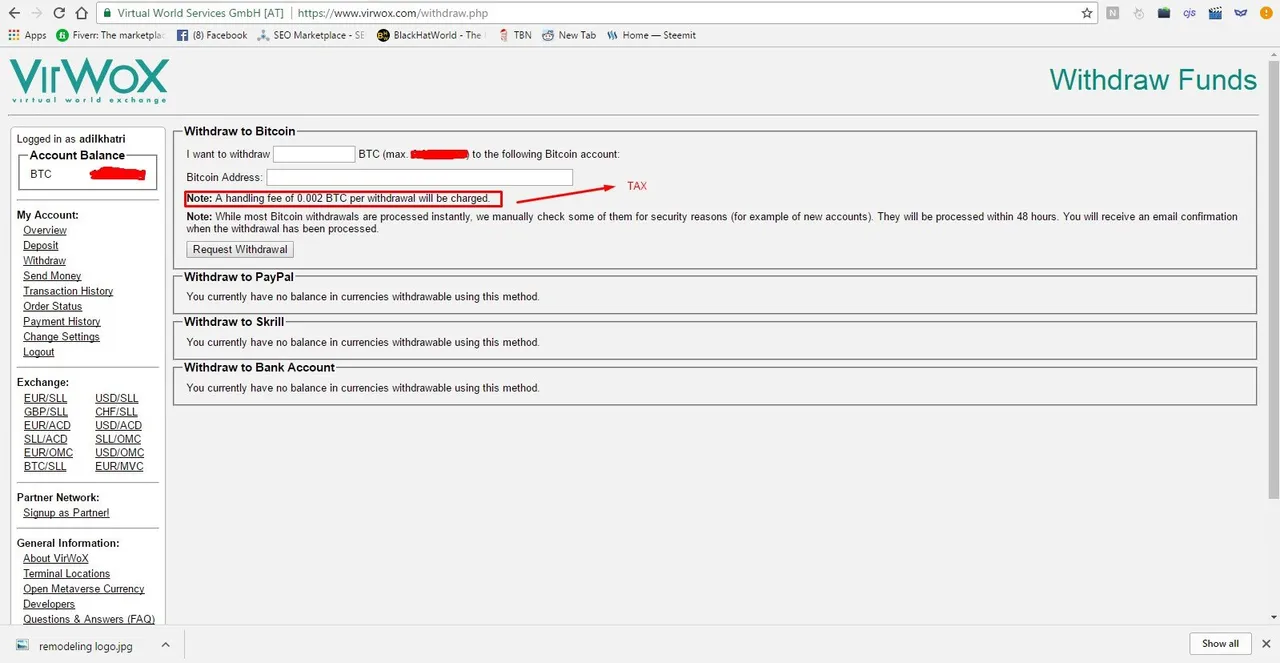Open the Overview account link
The width and height of the screenshot is (1280, 663).
tap(45, 230)
